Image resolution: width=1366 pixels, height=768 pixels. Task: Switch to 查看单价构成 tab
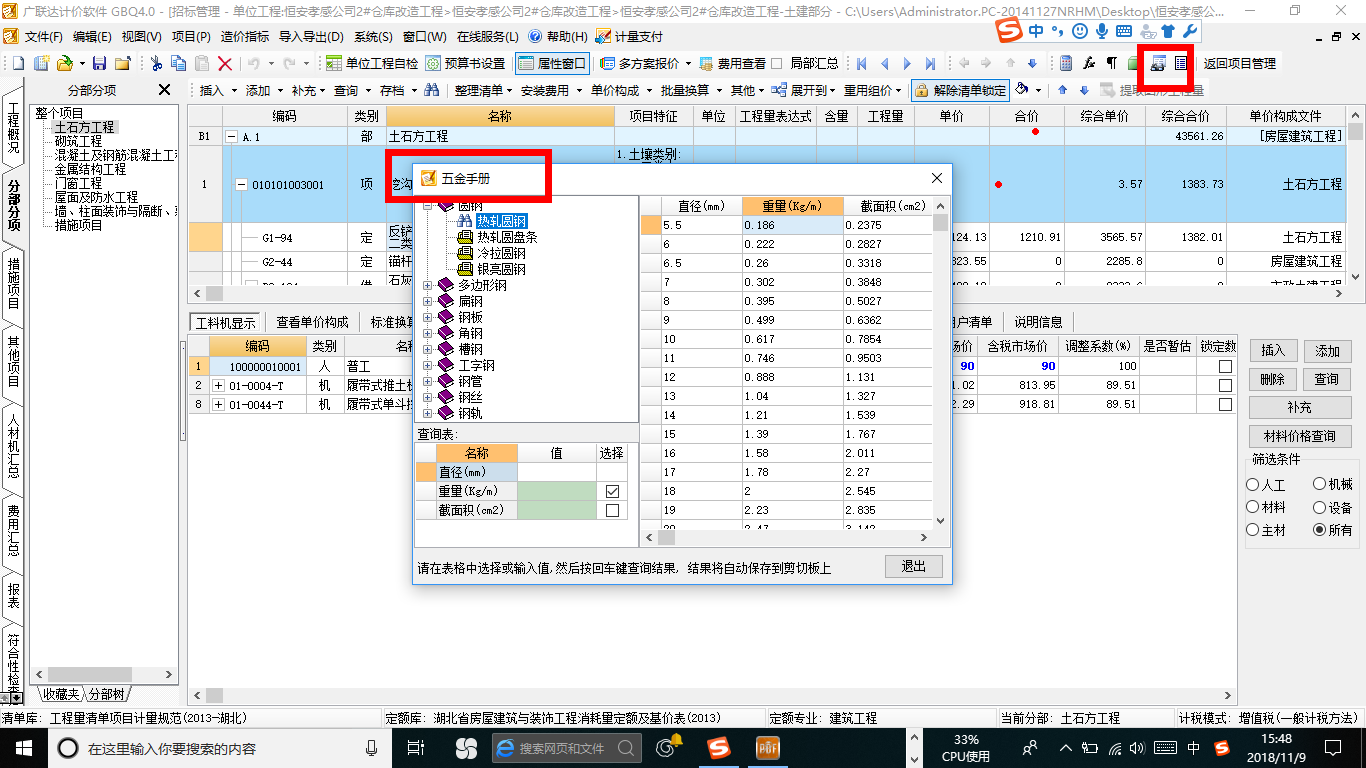pyautogui.click(x=312, y=322)
